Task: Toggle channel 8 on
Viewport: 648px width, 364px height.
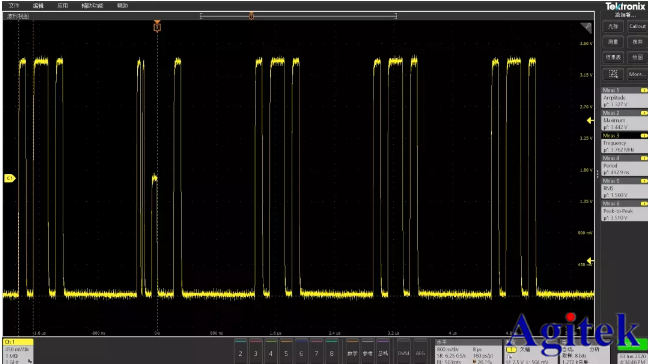Action: pos(331,352)
